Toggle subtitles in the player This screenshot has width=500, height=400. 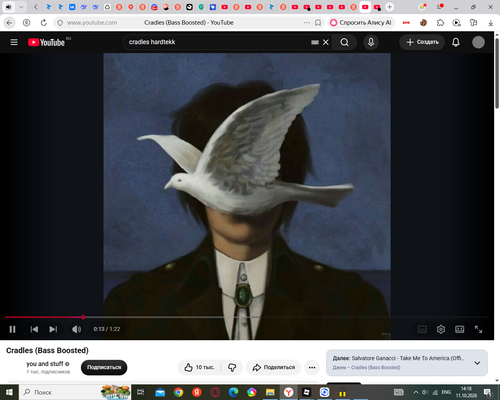422,329
